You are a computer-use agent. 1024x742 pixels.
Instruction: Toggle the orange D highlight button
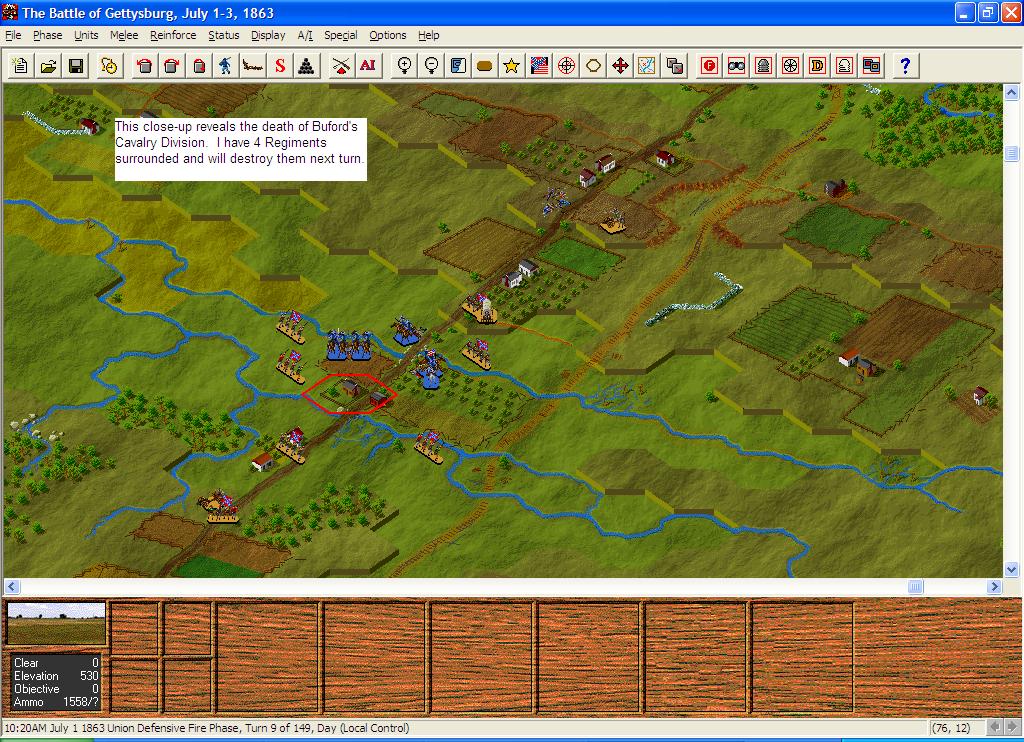coord(818,65)
